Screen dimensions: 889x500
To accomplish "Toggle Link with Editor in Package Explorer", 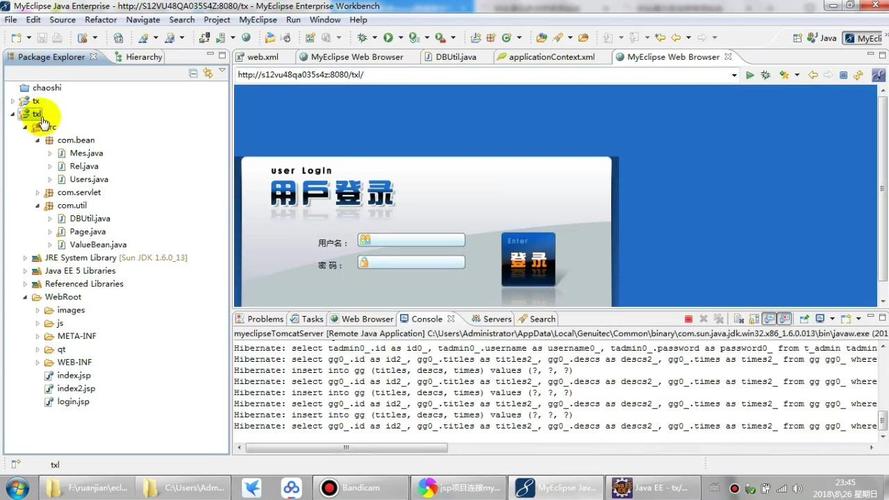I will click(x=208, y=74).
